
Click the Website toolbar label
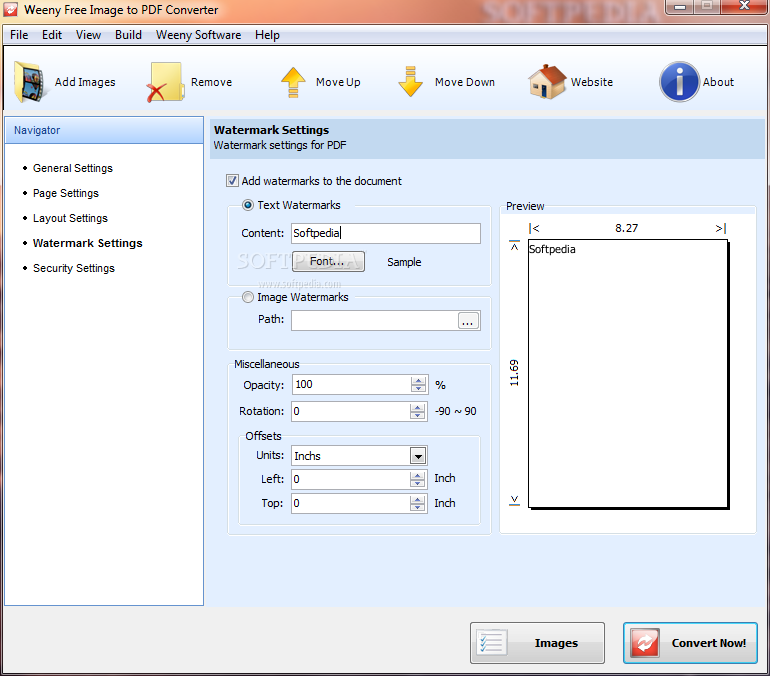point(592,82)
